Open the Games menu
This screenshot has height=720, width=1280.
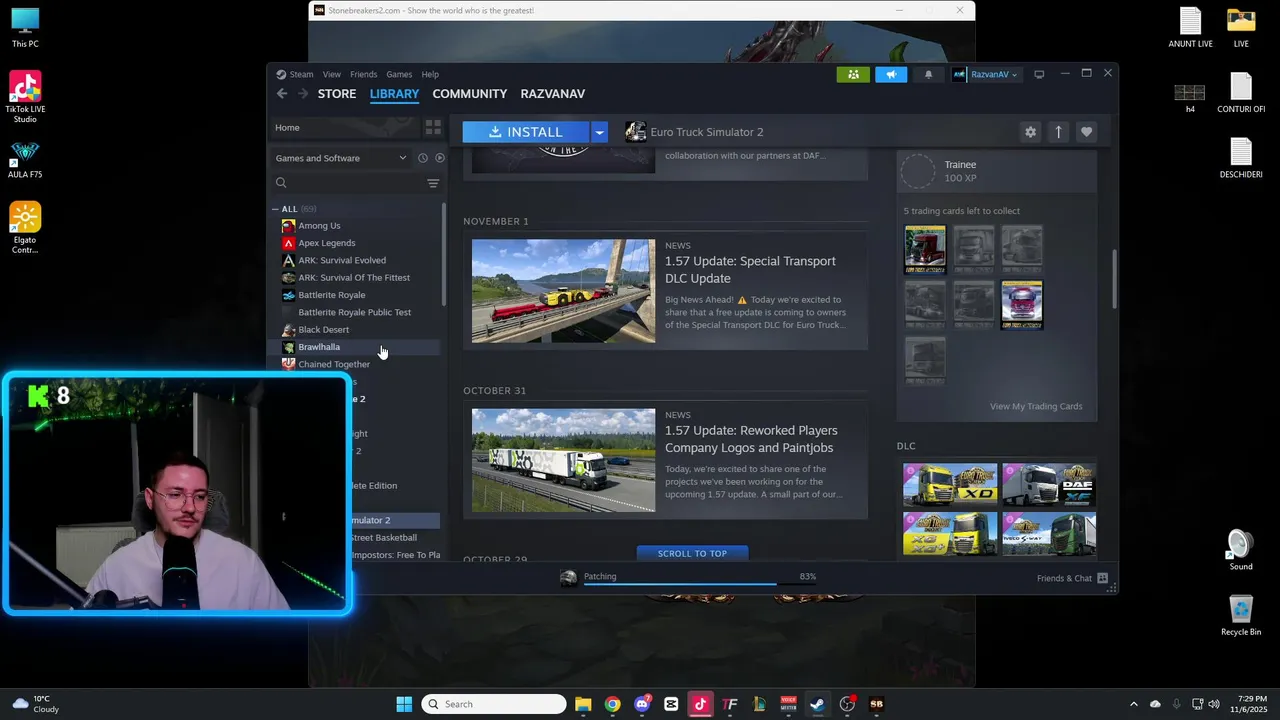[399, 74]
